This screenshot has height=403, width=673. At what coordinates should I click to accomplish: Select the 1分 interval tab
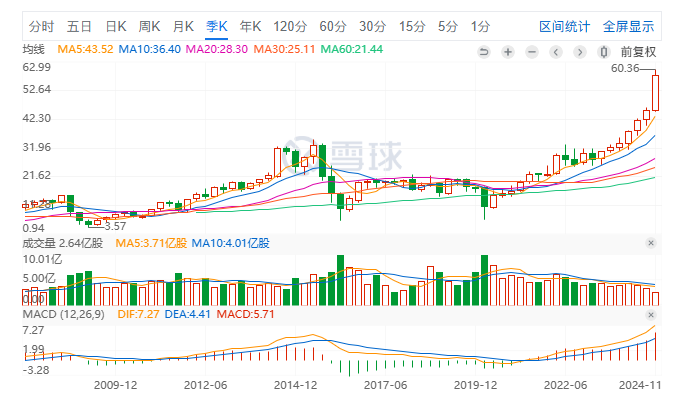480,27
